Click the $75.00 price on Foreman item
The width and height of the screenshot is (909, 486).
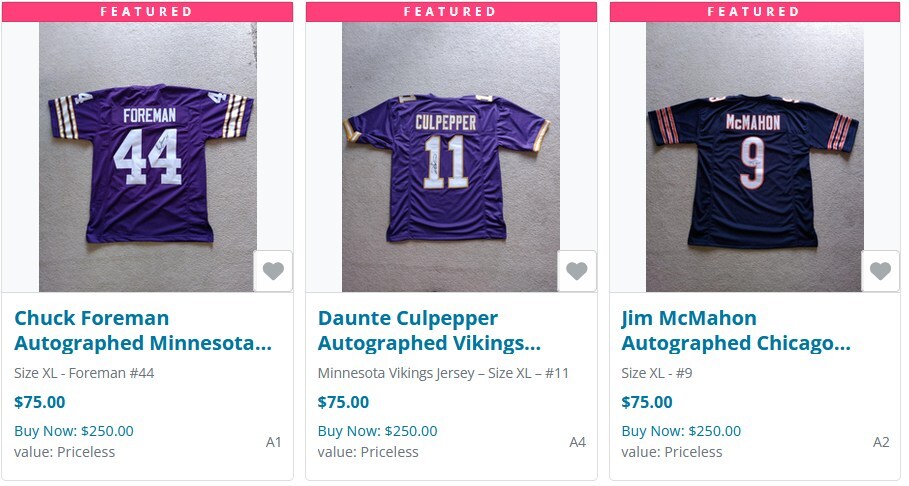click(40, 402)
